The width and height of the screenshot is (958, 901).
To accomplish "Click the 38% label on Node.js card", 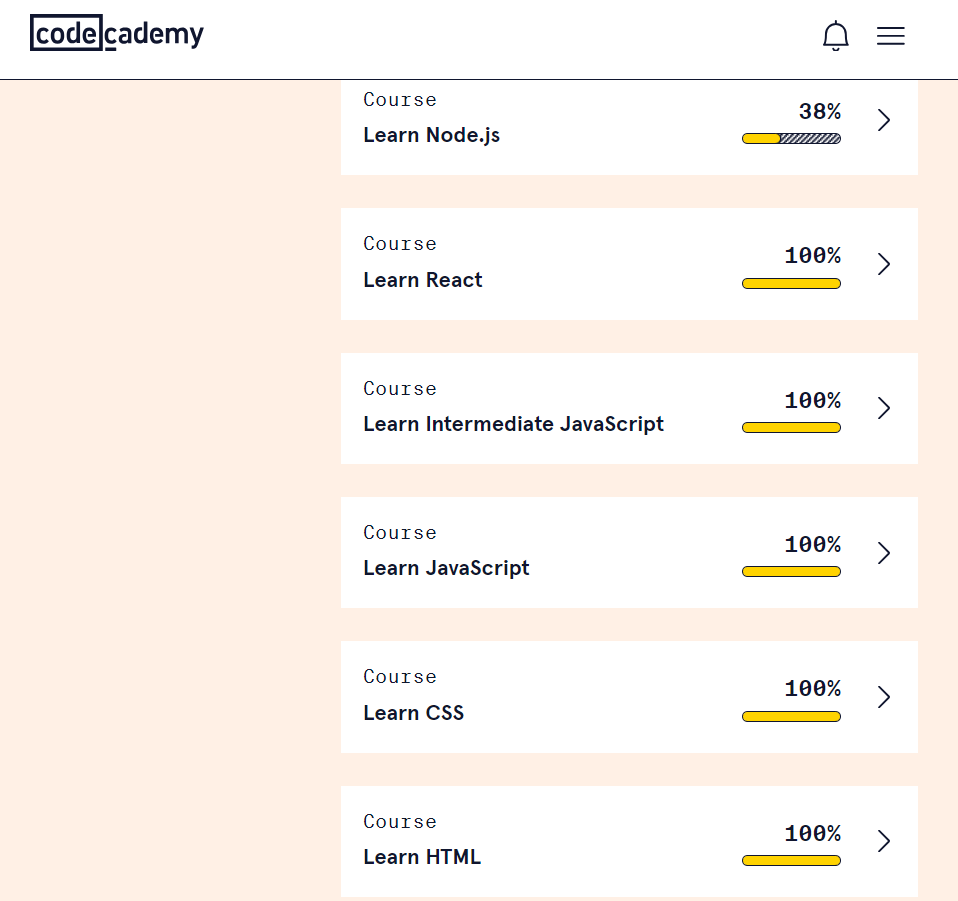I will pyautogui.click(x=820, y=111).
